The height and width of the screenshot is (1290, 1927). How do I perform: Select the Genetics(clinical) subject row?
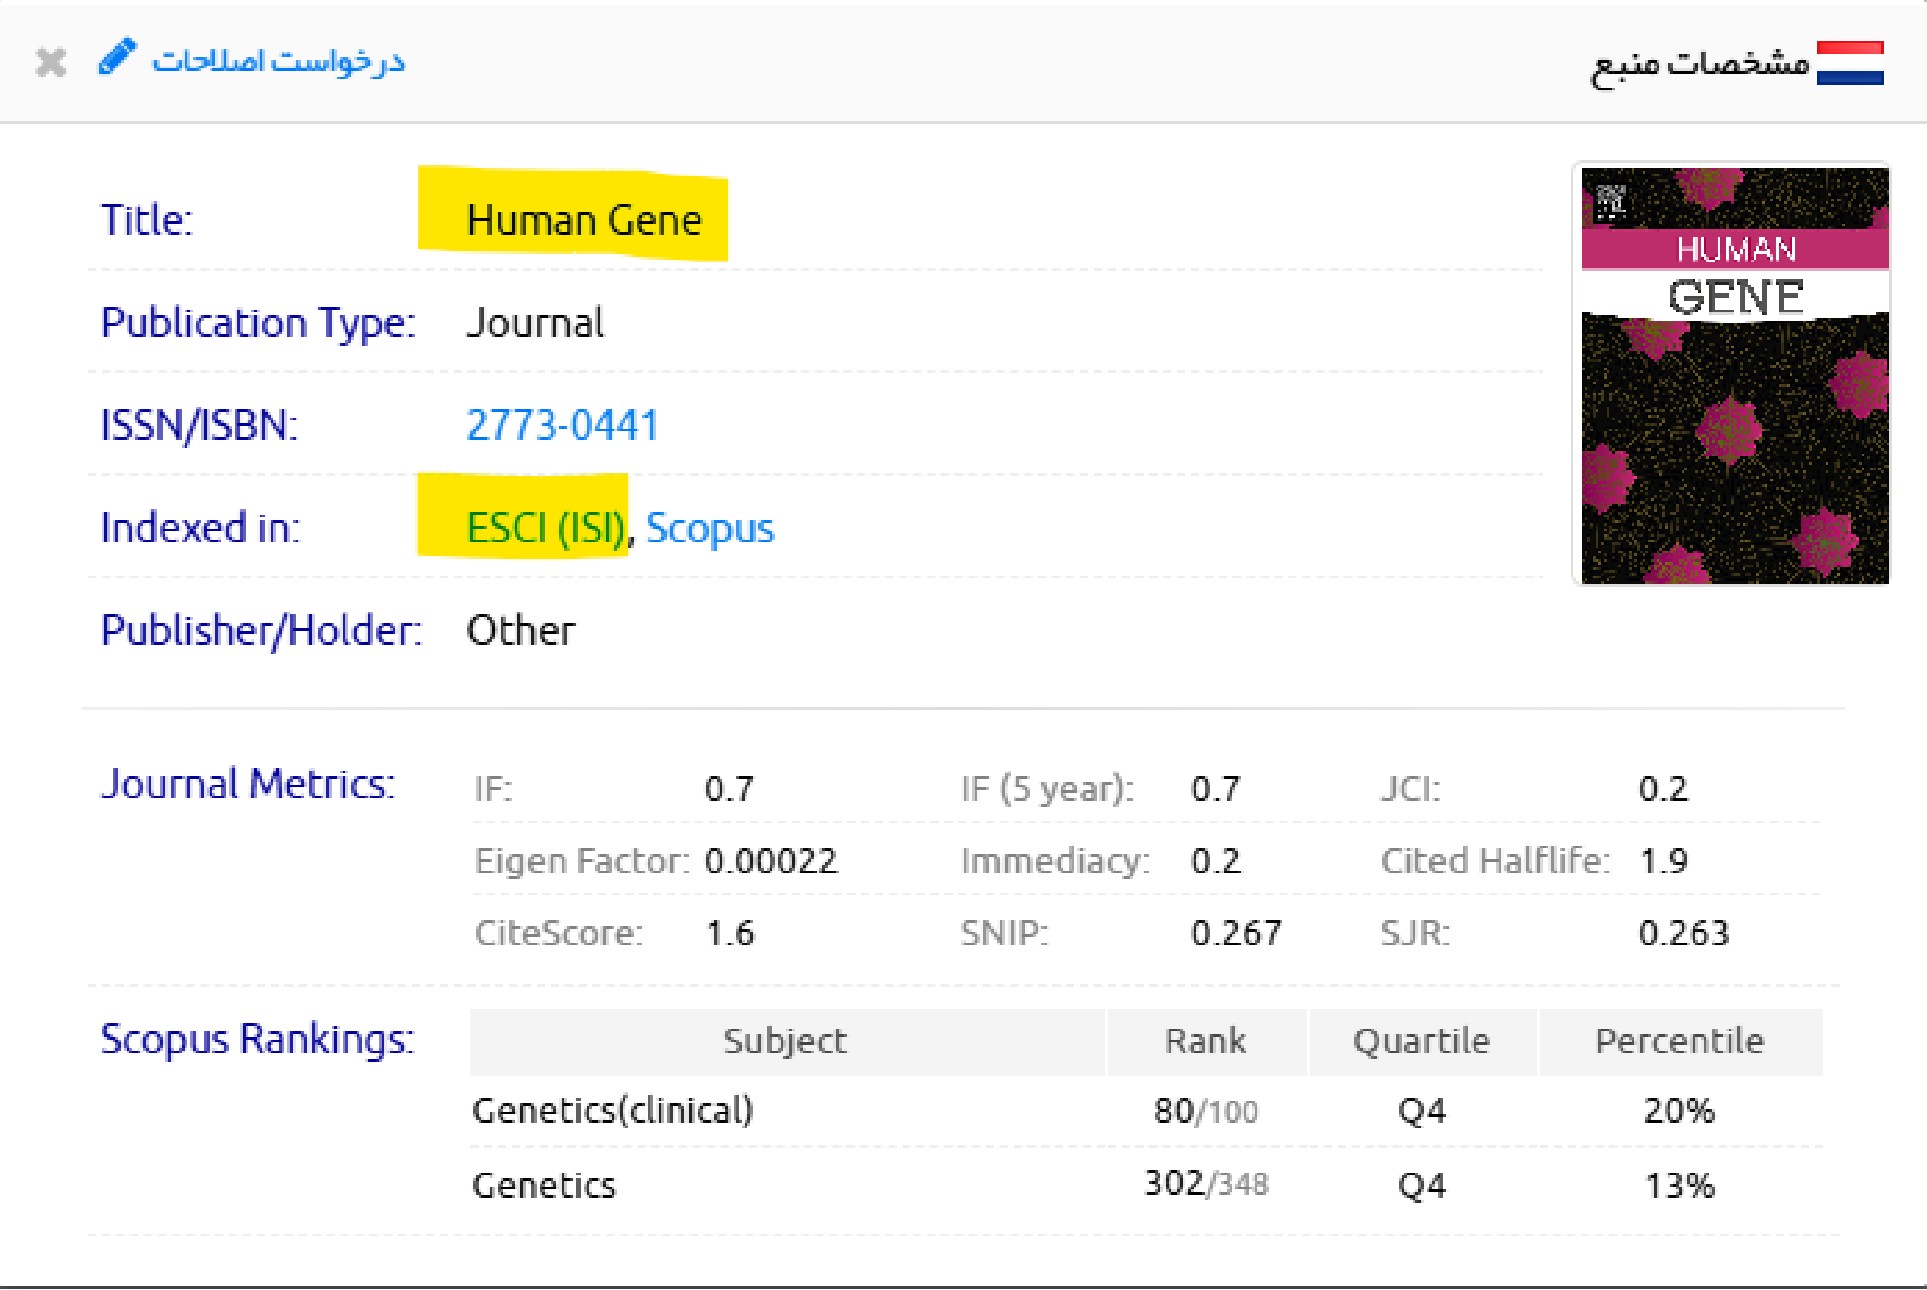coord(612,1110)
